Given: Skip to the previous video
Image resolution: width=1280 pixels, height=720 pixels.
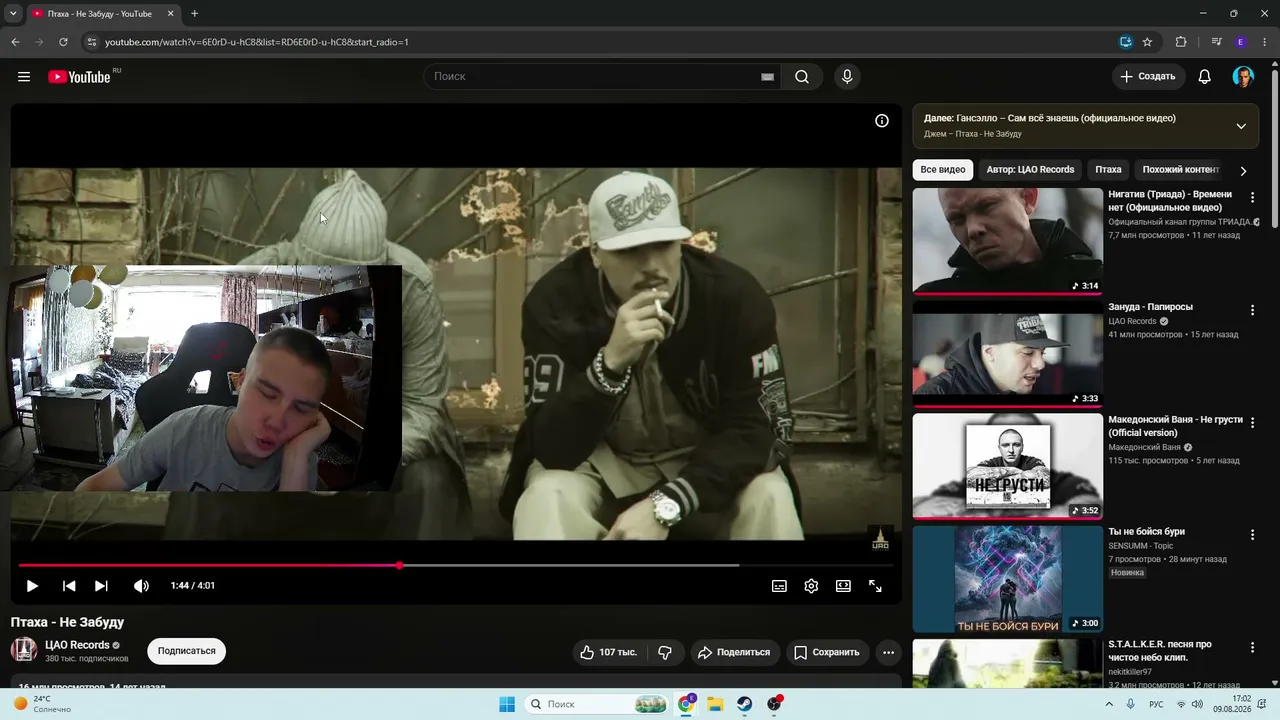Looking at the screenshot, I should click(x=69, y=586).
